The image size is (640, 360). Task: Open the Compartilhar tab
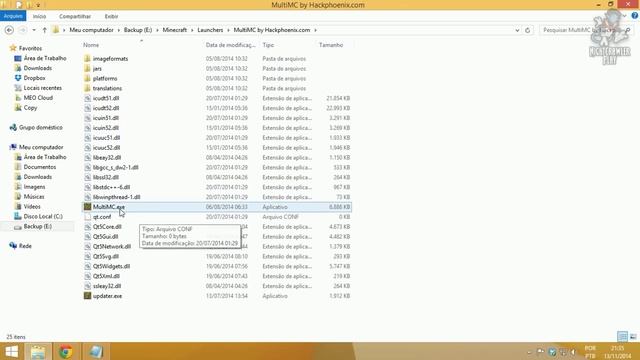coord(75,16)
